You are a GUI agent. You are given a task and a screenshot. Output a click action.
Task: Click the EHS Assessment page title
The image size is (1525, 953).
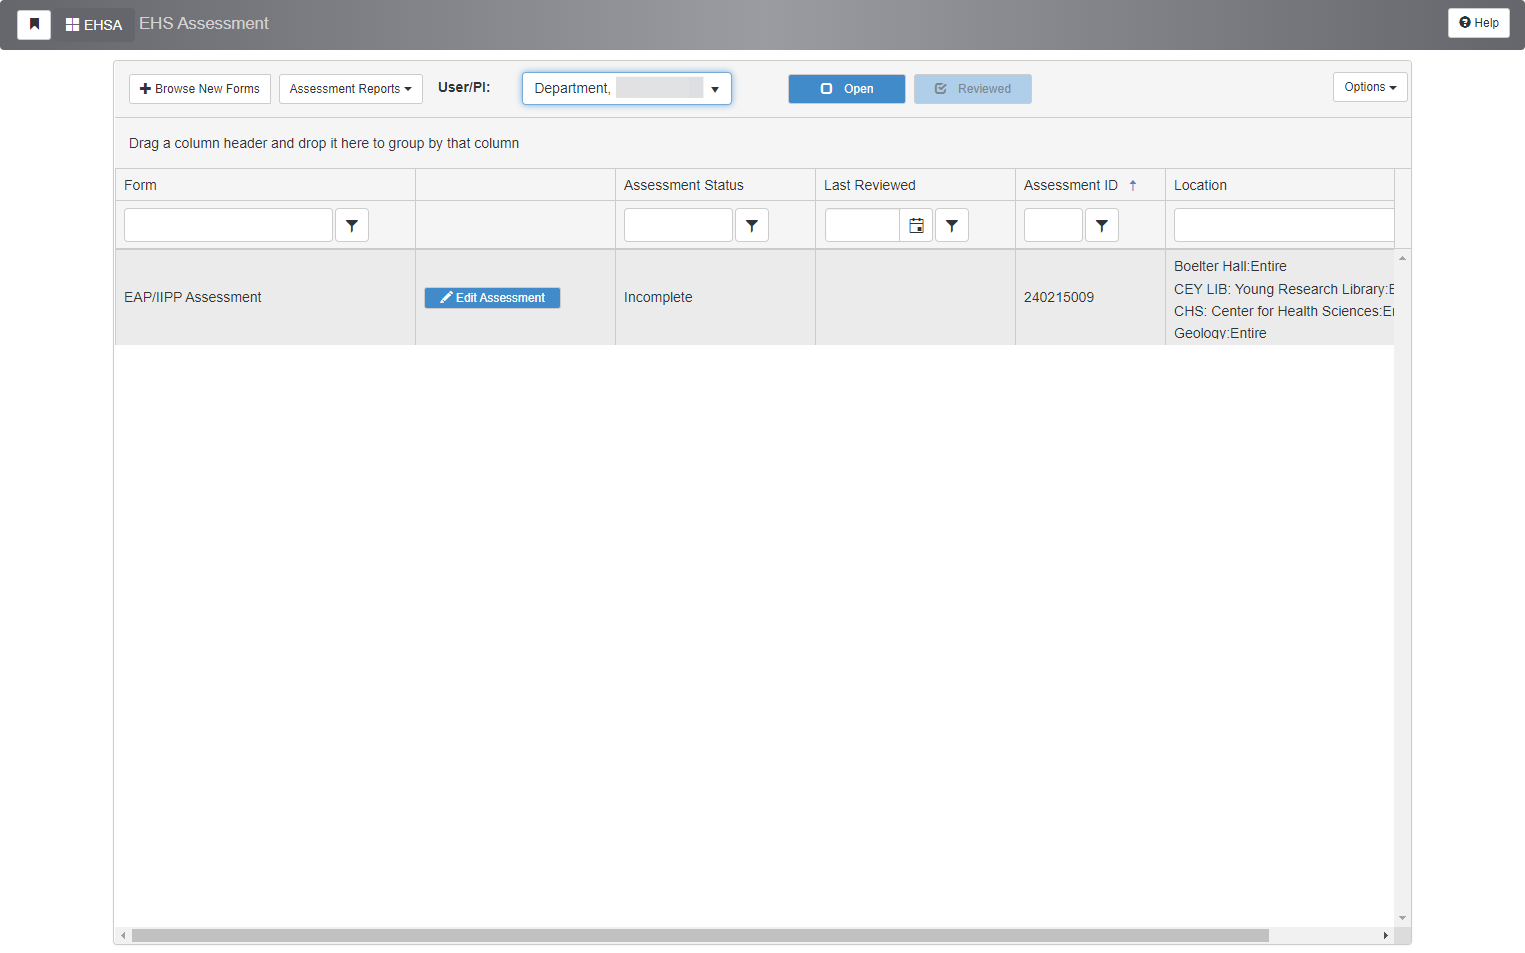204,23
